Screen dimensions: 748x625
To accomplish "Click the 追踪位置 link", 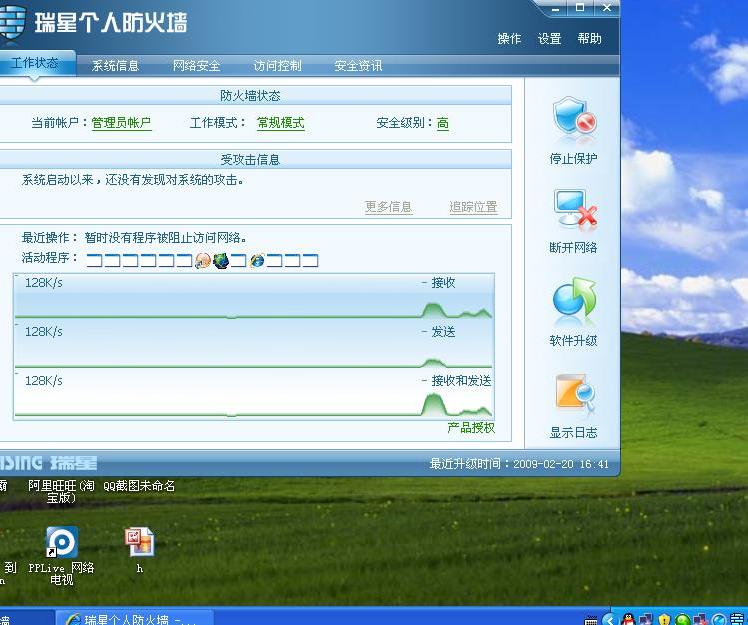I will click(473, 207).
